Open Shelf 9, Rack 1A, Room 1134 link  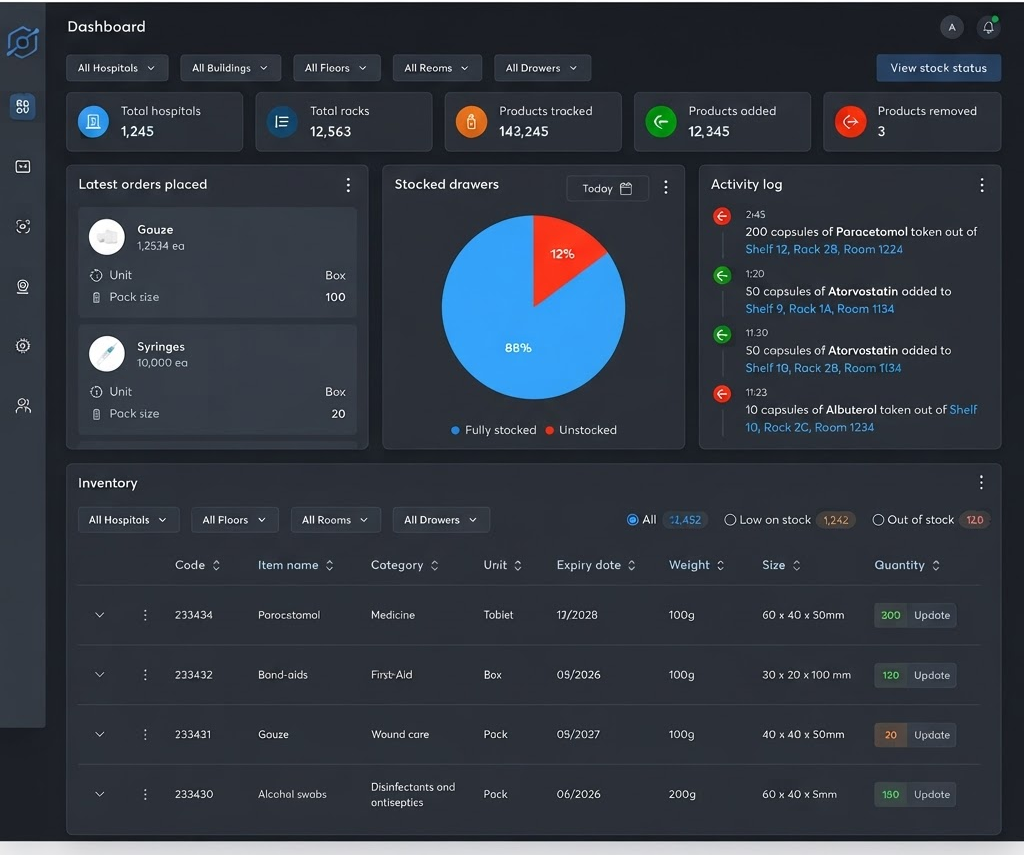pos(820,309)
